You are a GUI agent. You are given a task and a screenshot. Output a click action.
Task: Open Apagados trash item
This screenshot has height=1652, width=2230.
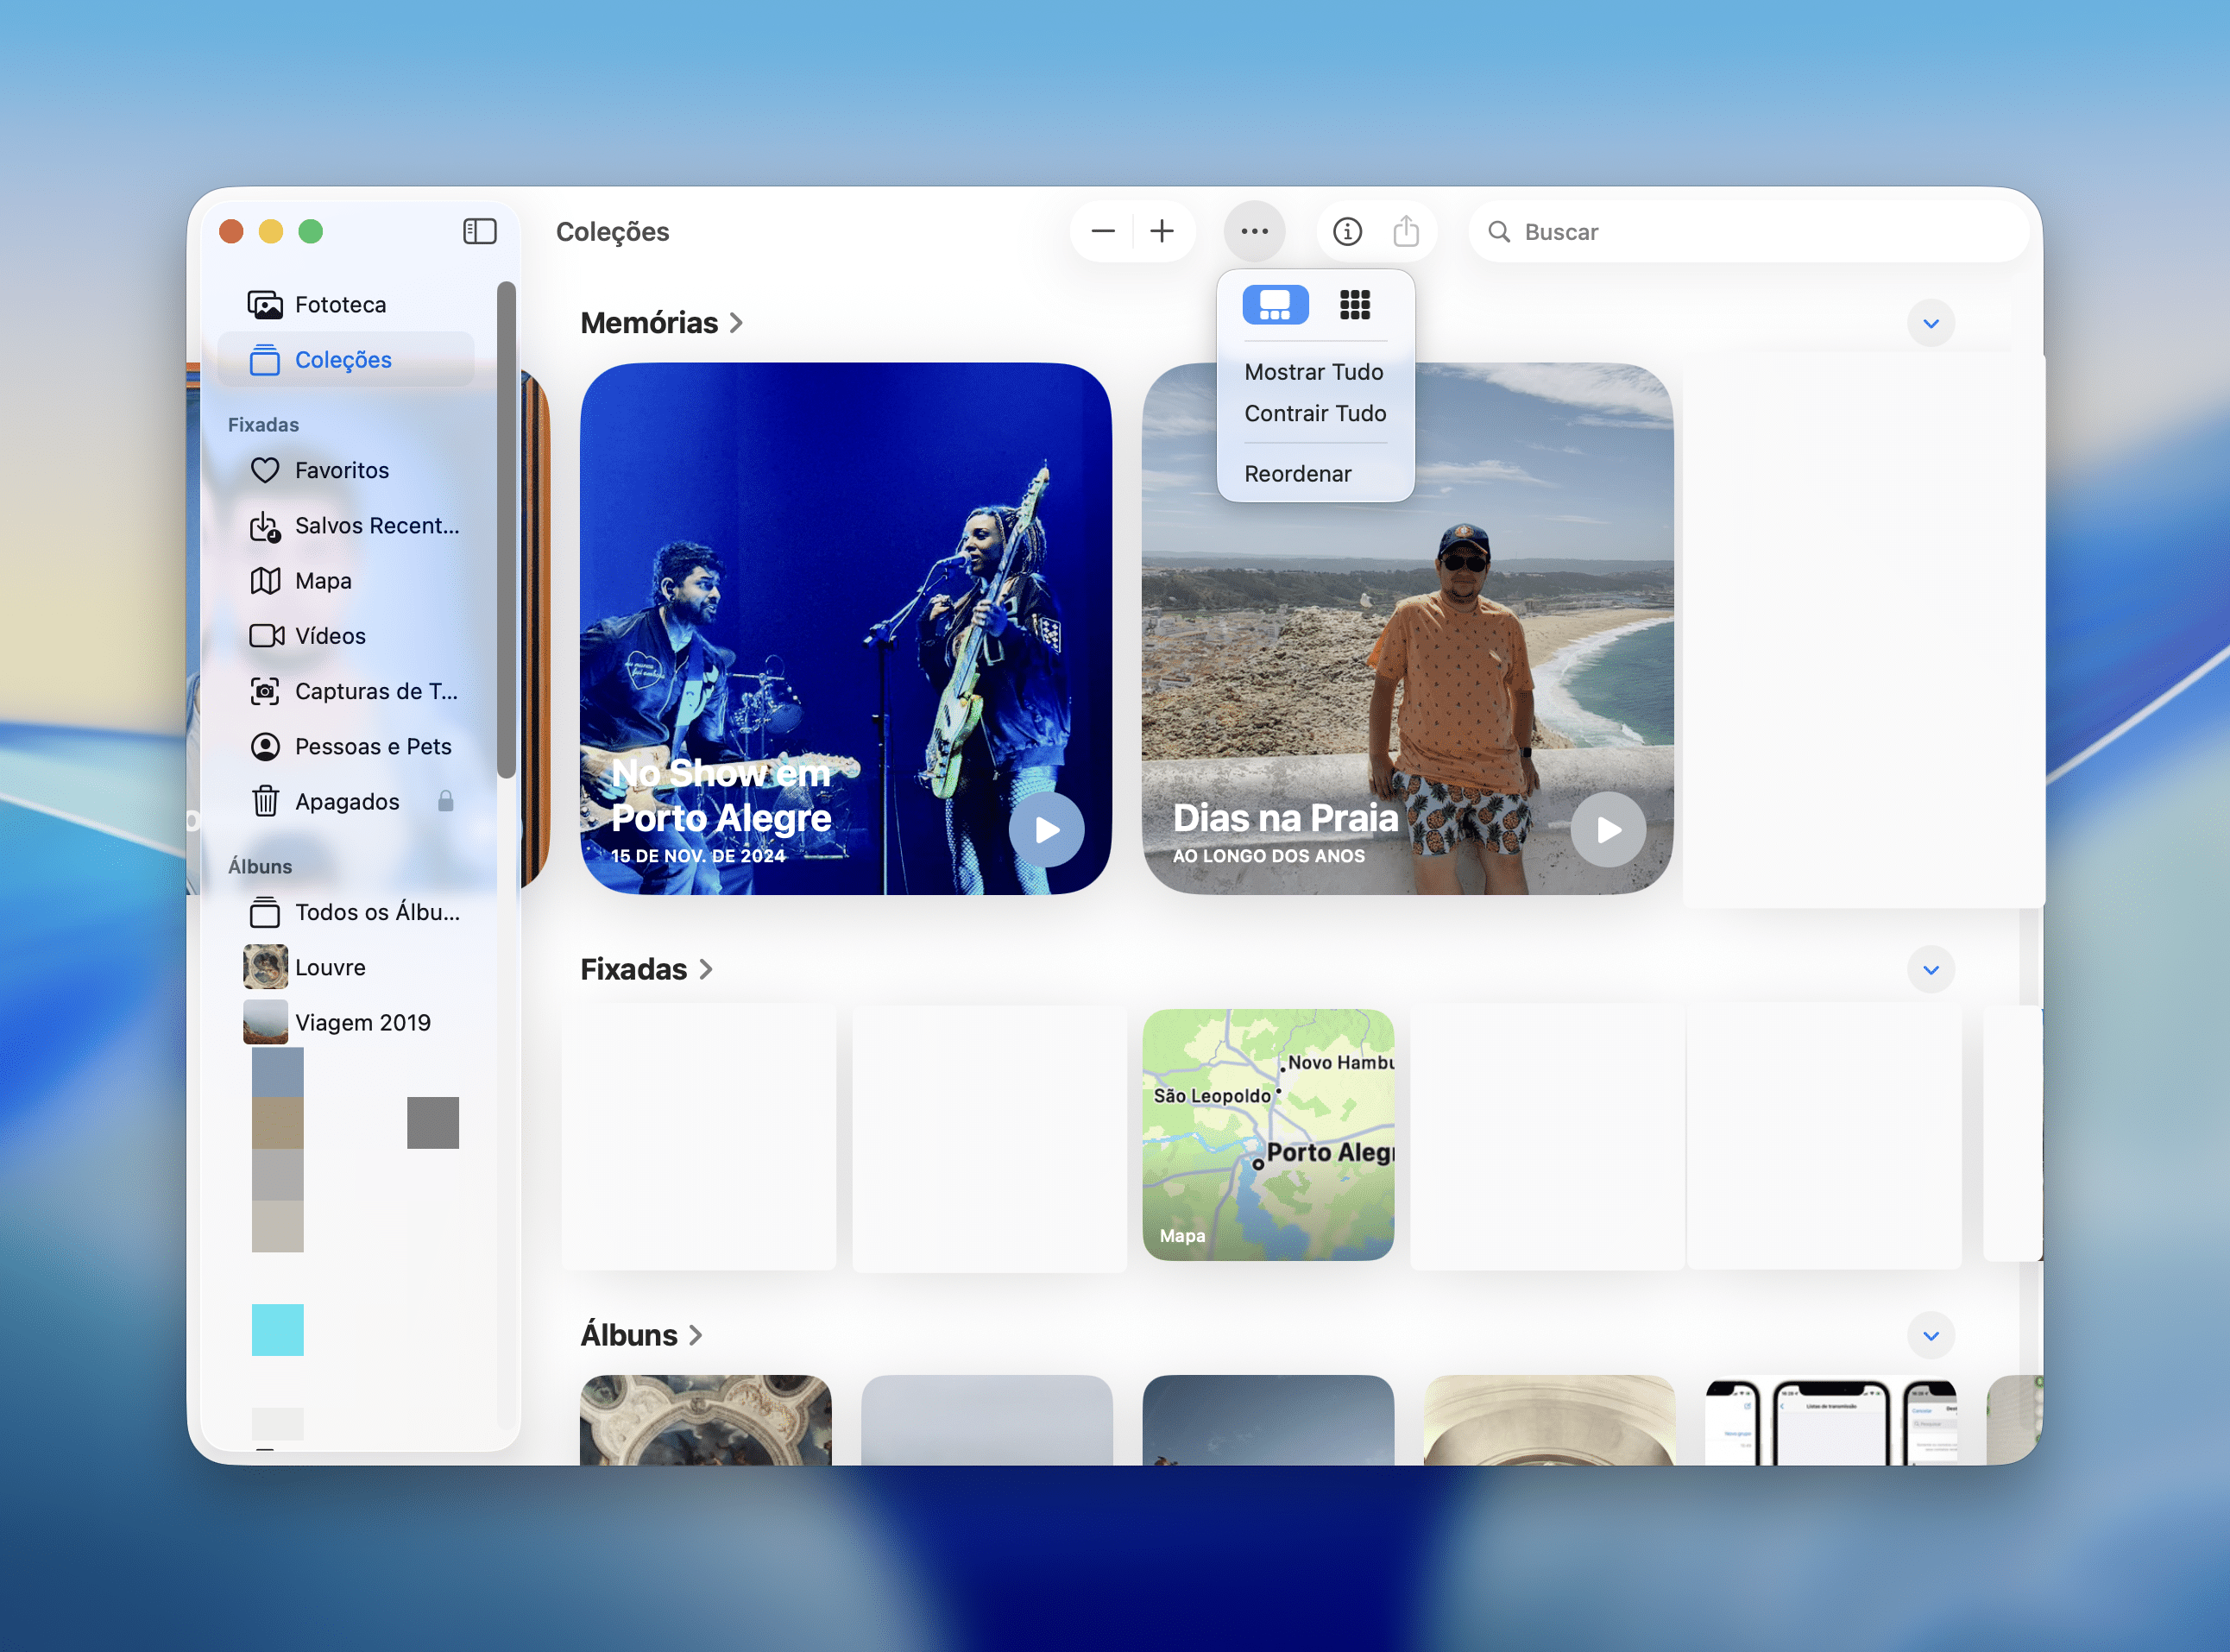coord(346,801)
